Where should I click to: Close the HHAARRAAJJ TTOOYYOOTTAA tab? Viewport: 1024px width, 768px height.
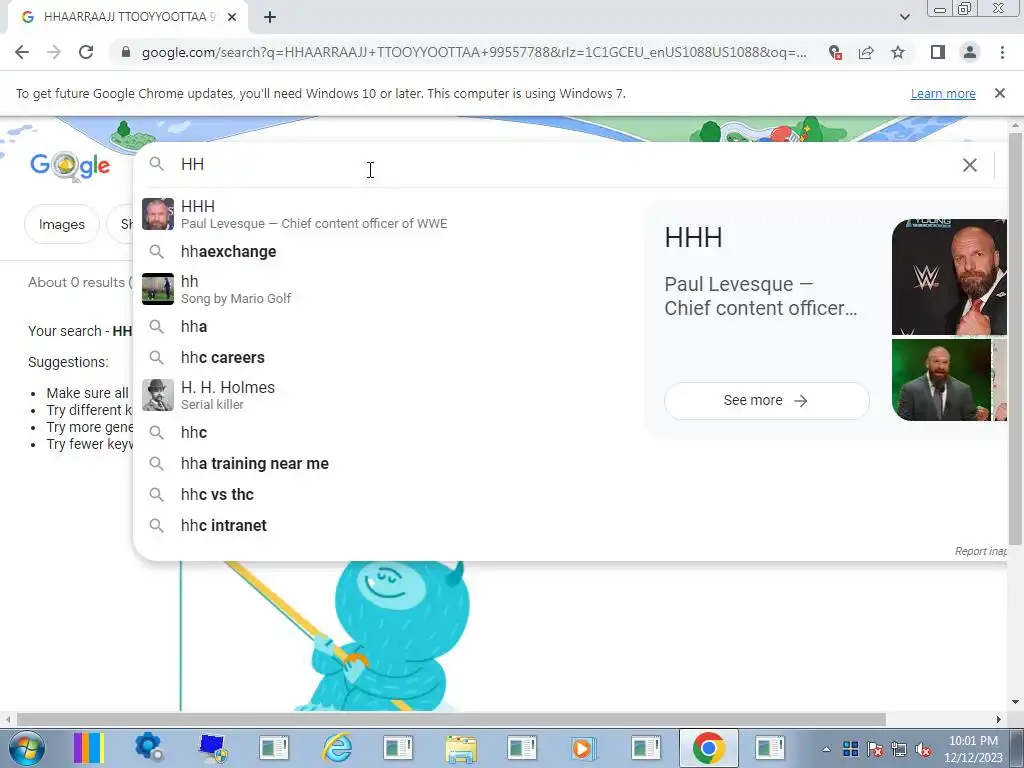(x=232, y=18)
